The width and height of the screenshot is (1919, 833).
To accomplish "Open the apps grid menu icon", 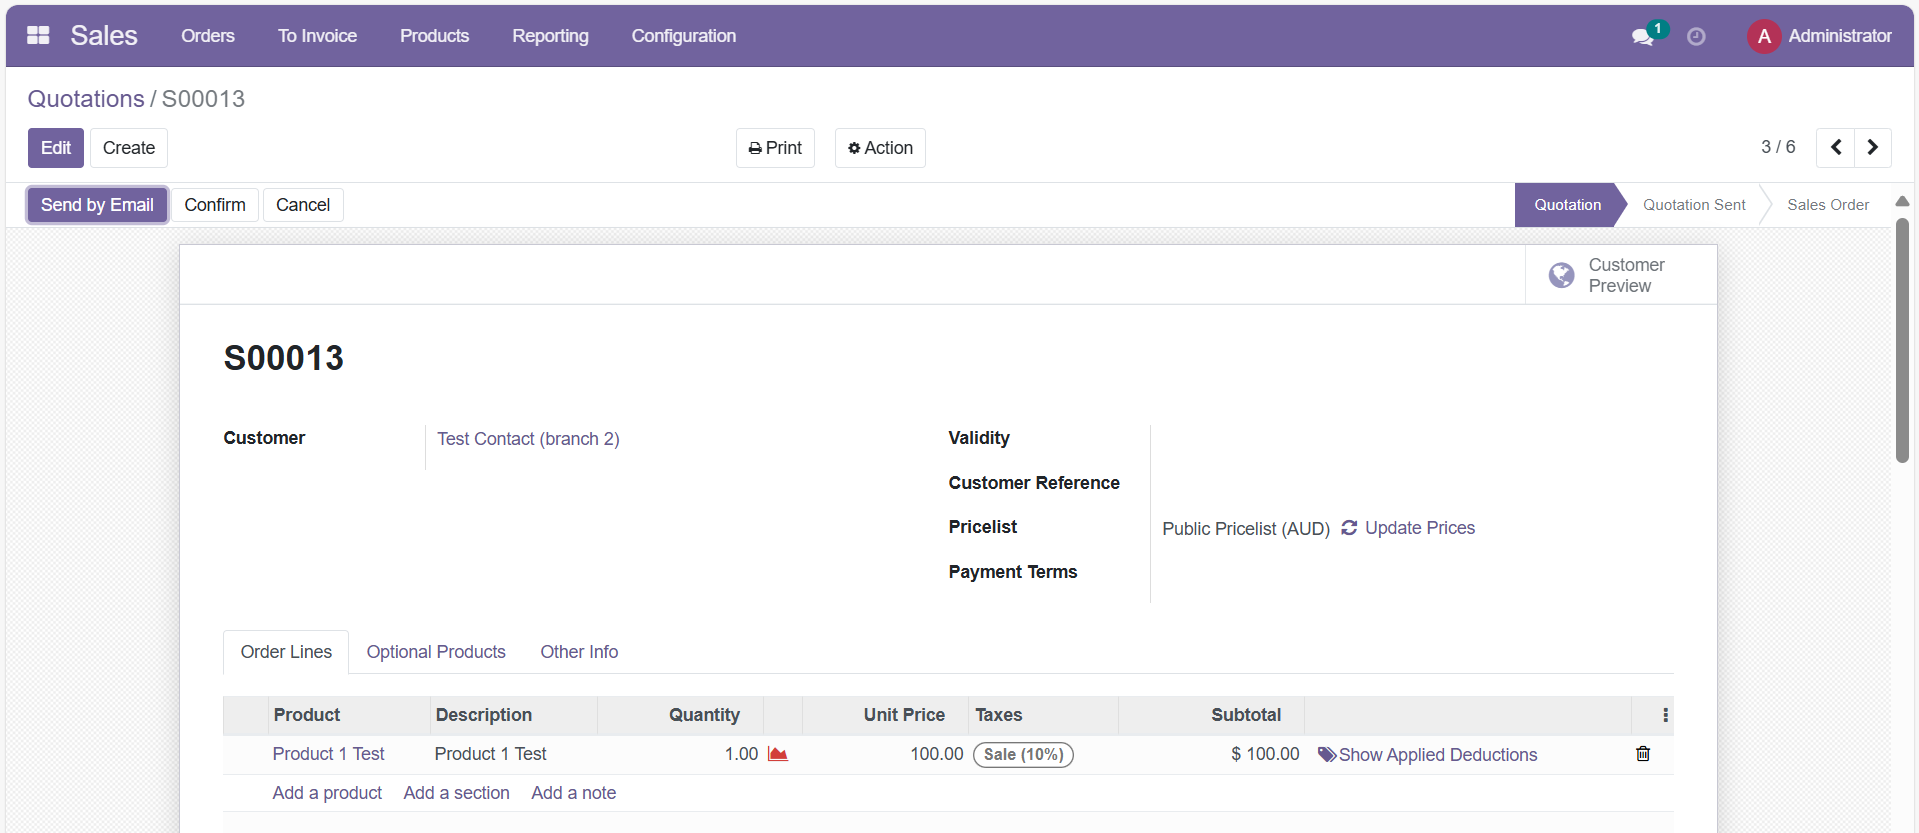I will [x=38, y=36].
